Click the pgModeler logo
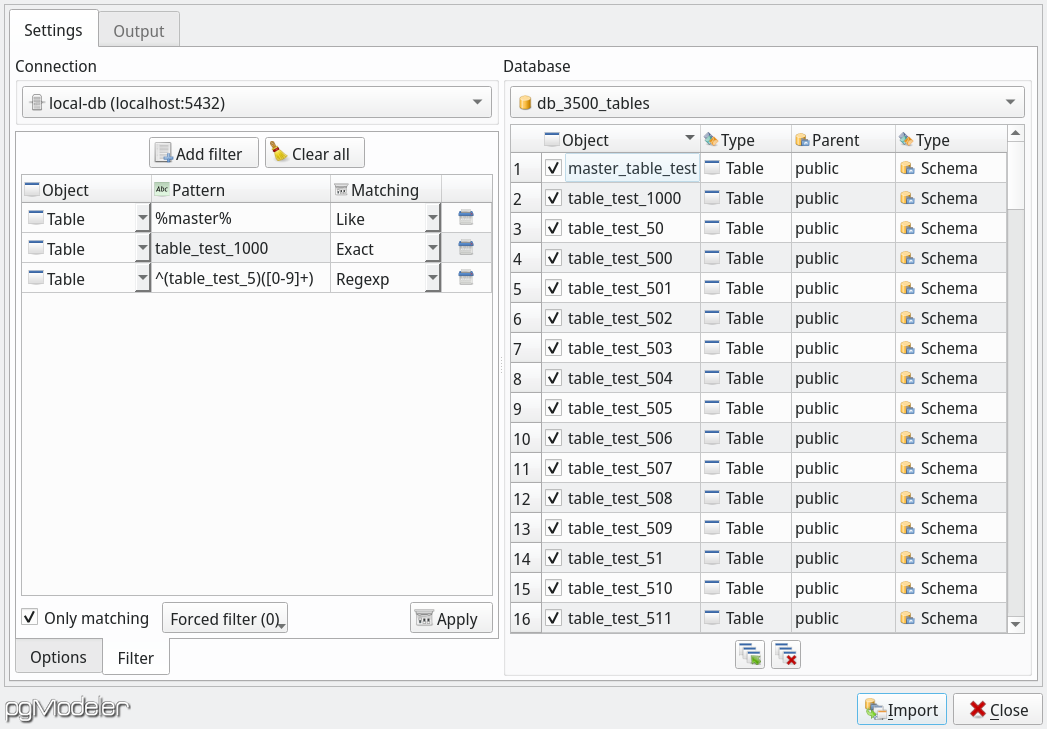 [x=67, y=709]
